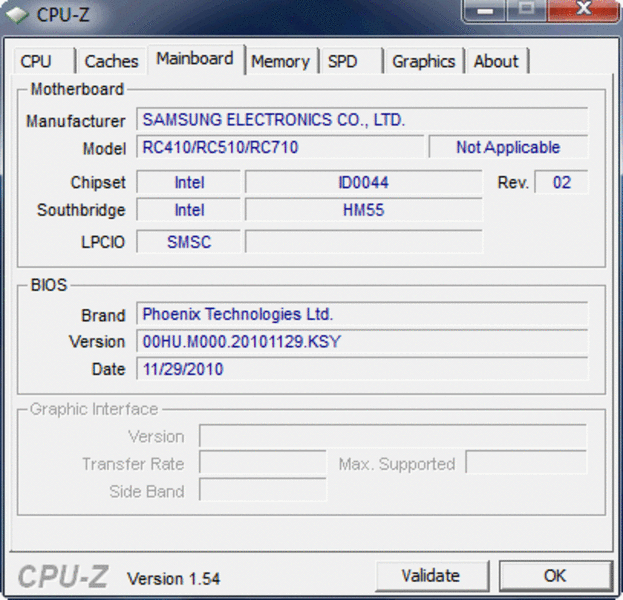Click the Transfer Rate field
This screenshot has height=600, width=623.
263,463
